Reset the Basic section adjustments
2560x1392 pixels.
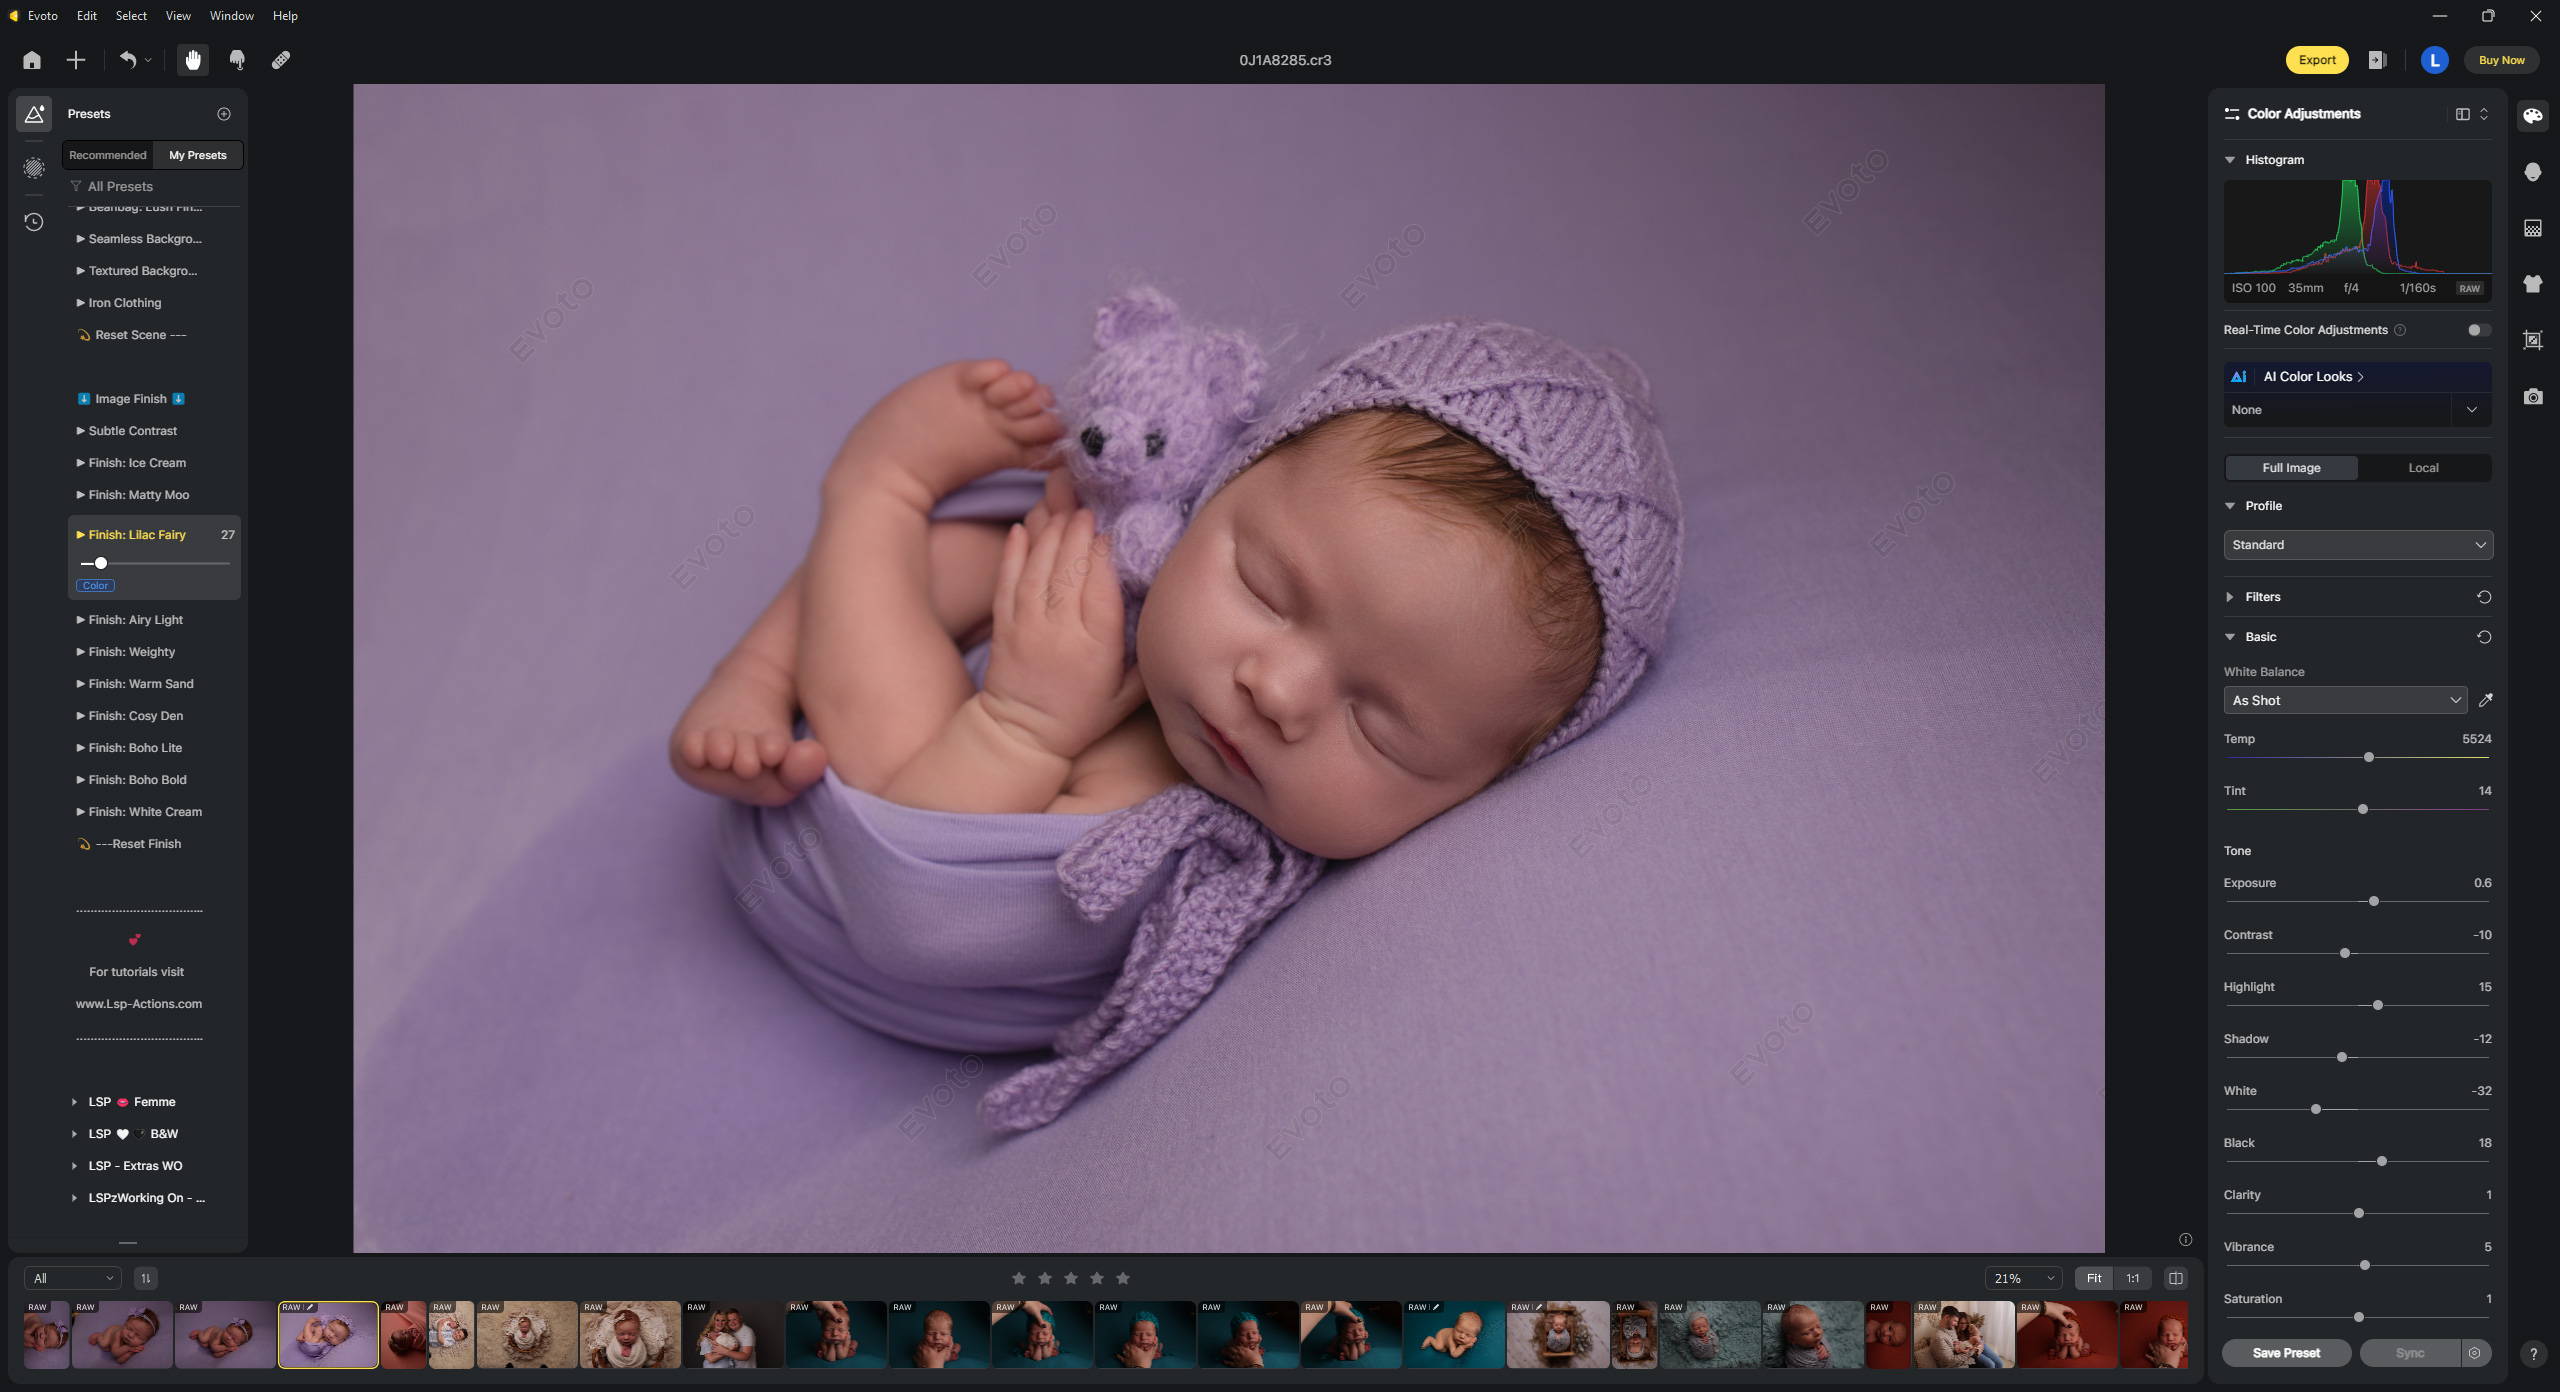(2483, 637)
